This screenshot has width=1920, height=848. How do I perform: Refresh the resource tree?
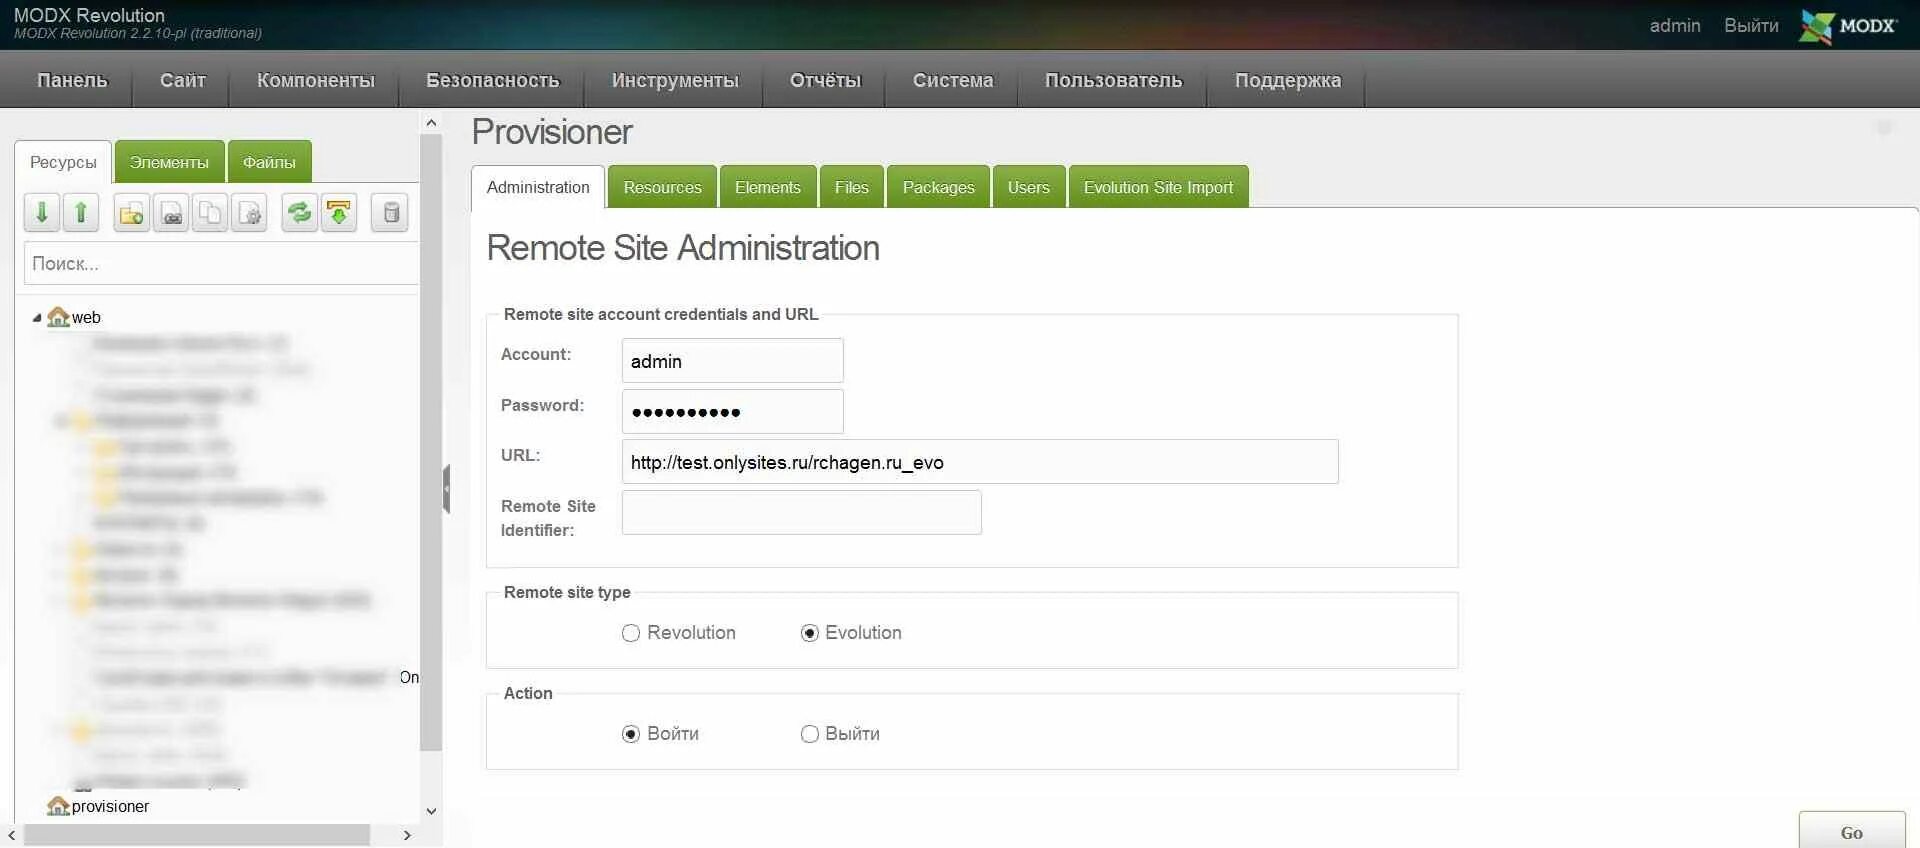(x=299, y=213)
